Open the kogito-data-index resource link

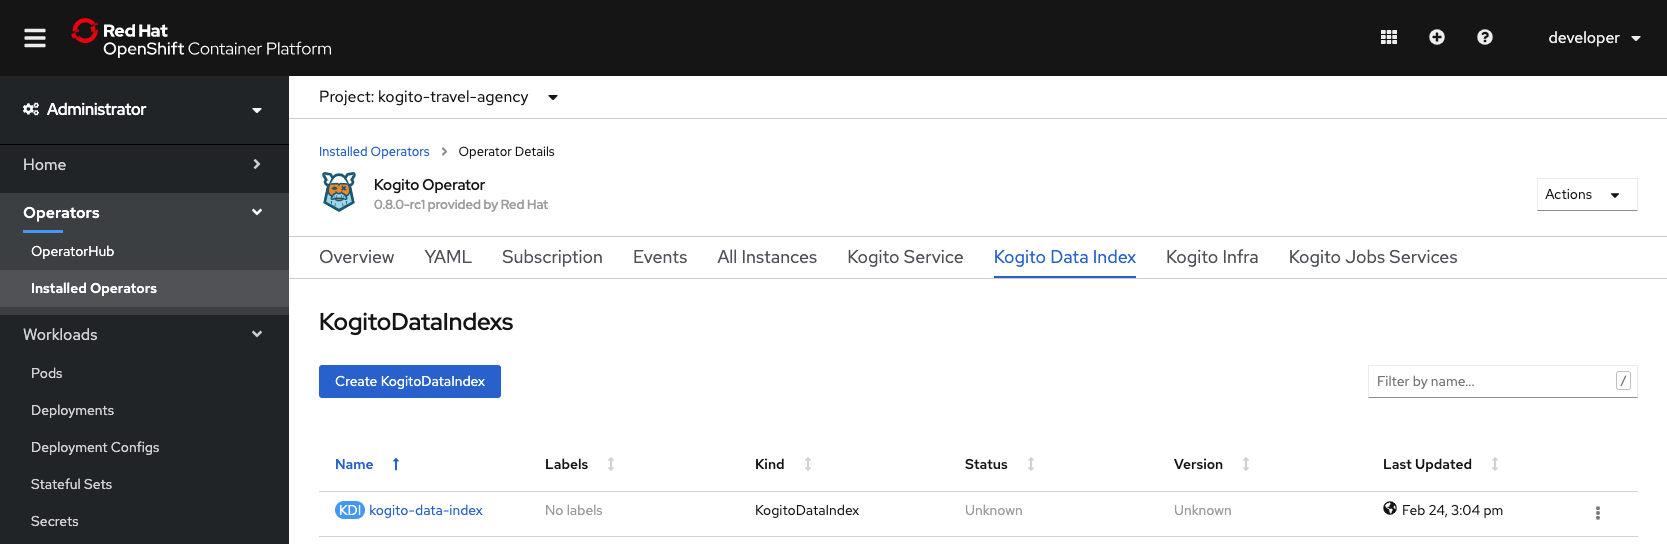click(x=426, y=510)
